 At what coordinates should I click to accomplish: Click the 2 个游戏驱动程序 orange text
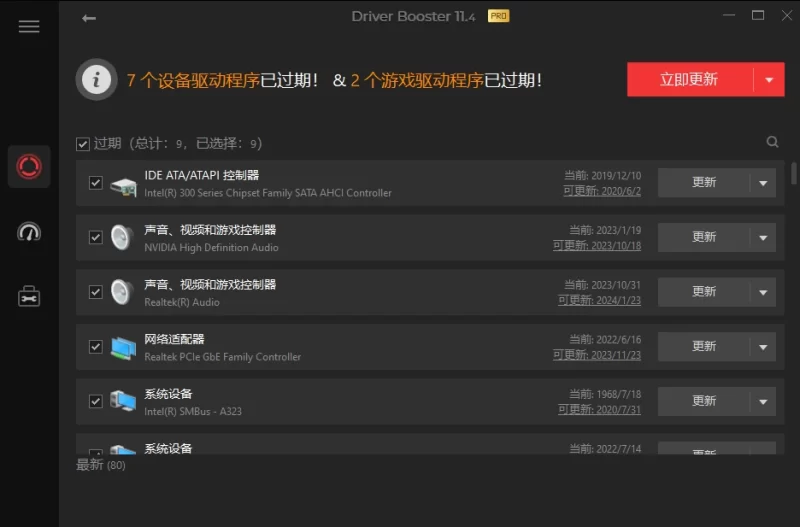coord(417,80)
